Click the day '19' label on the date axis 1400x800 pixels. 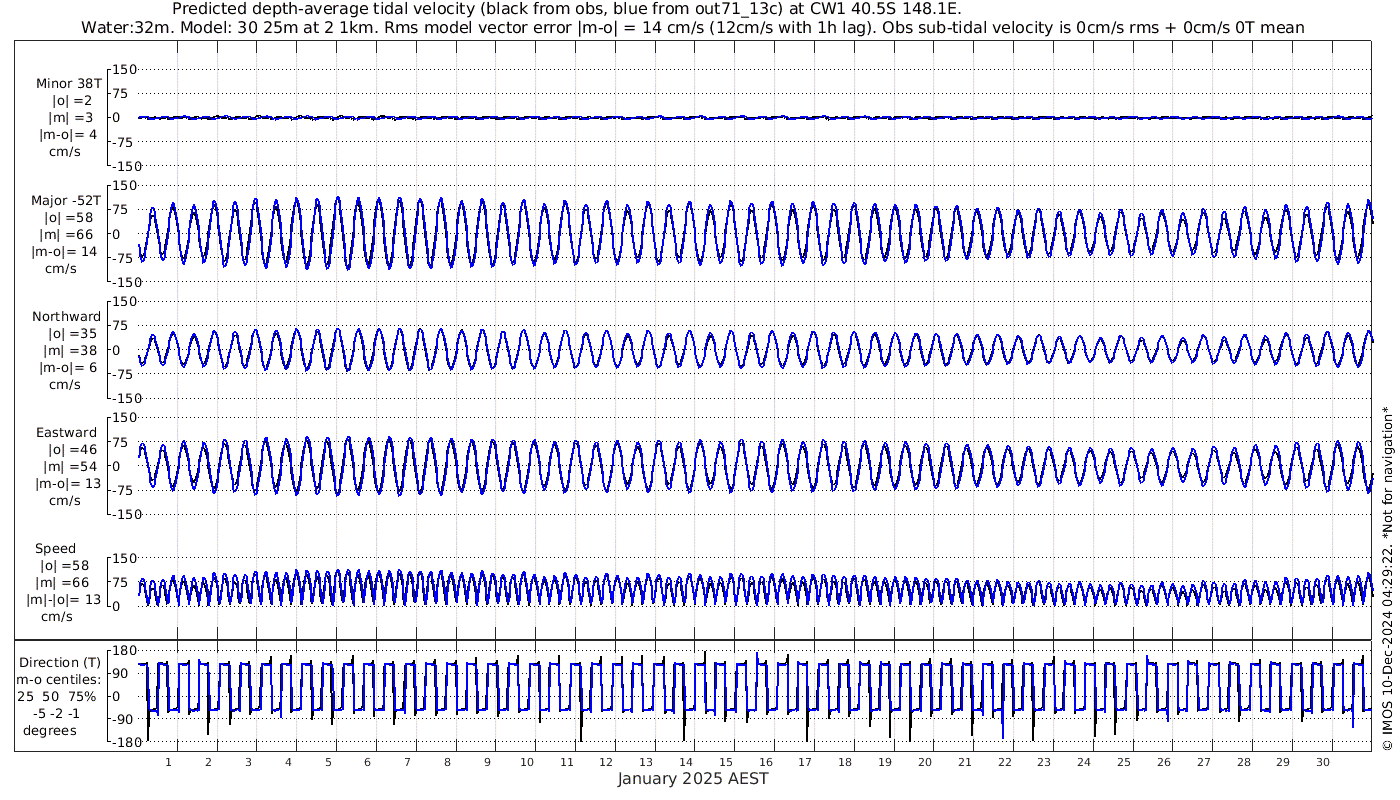(x=885, y=762)
